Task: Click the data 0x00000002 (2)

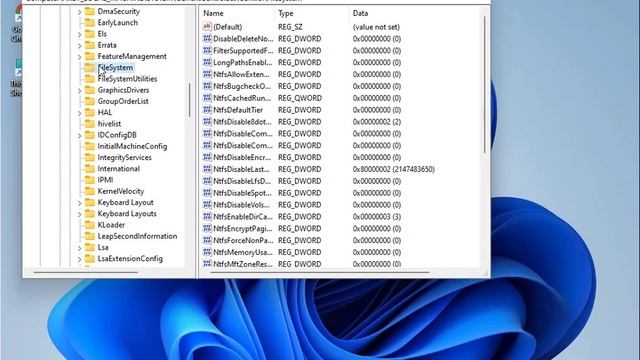Action: (377, 122)
